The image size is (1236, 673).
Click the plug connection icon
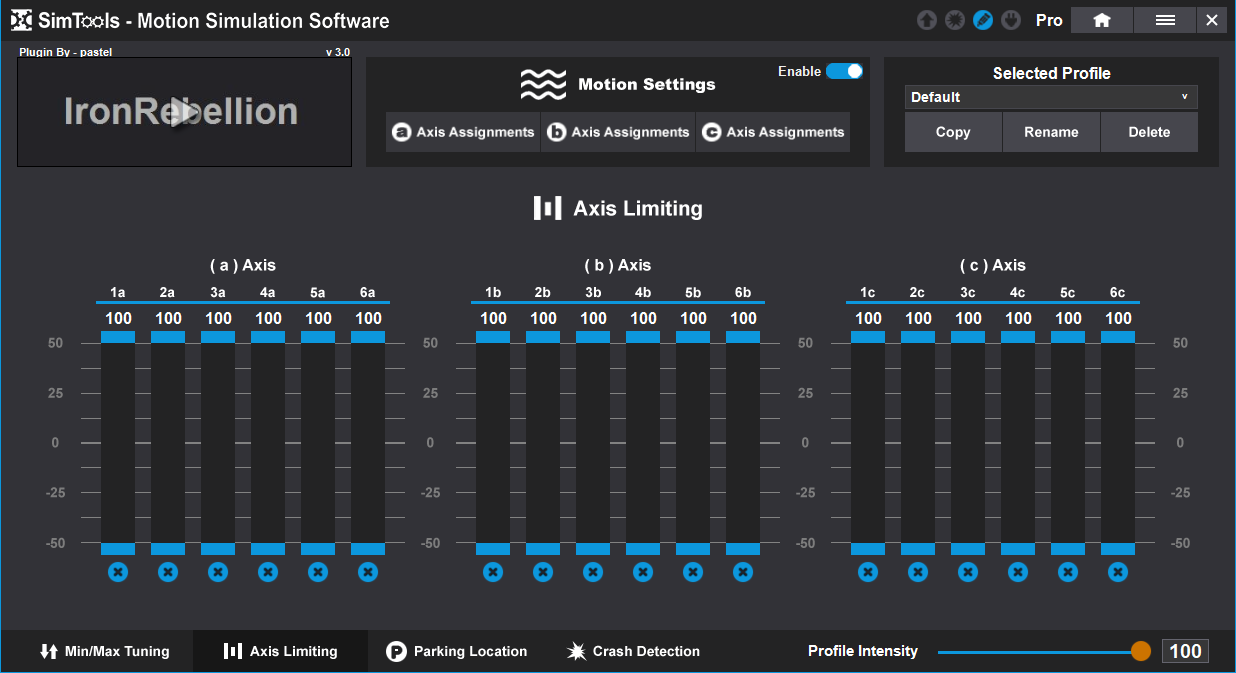click(x=1011, y=20)
